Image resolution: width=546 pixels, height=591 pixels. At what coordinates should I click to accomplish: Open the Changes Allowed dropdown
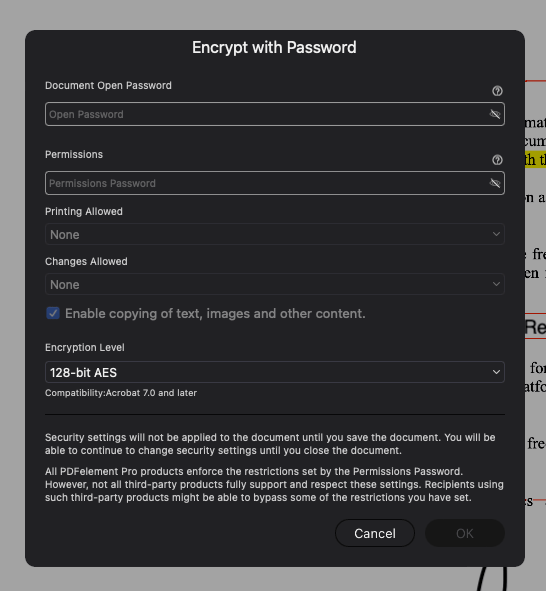(275, 284)
